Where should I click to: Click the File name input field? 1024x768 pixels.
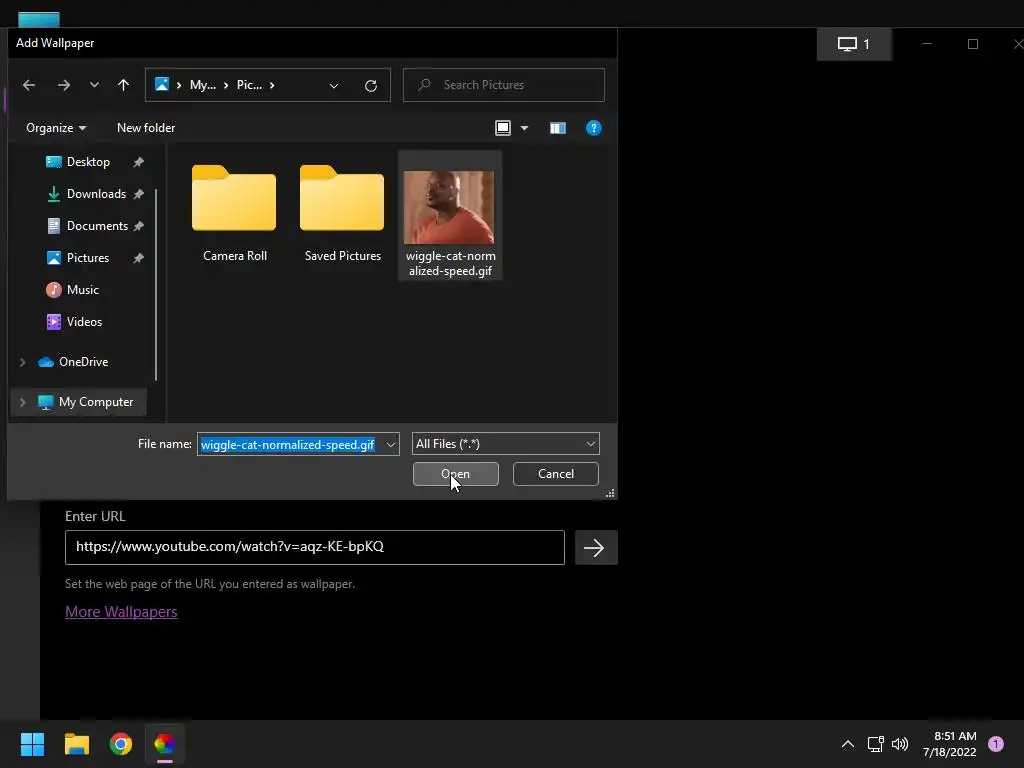(291, 445)
